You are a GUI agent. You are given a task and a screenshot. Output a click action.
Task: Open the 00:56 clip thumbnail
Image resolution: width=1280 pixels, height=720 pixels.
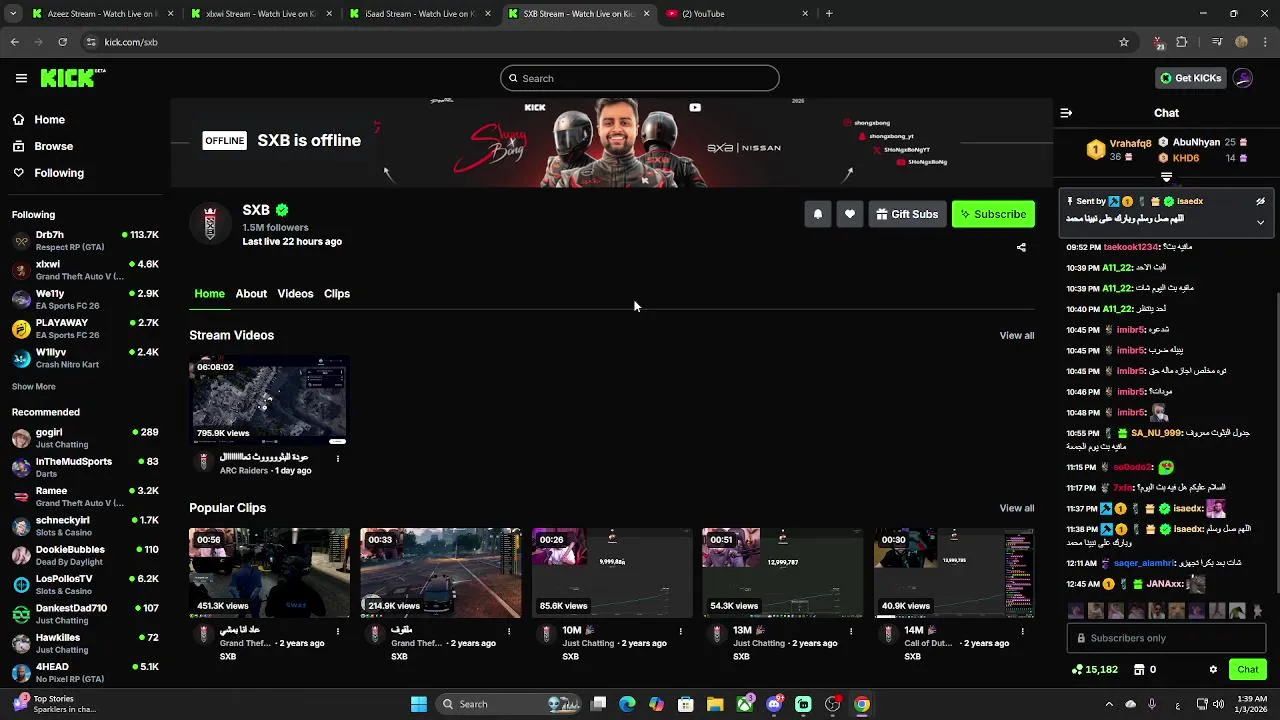(269, 573)
